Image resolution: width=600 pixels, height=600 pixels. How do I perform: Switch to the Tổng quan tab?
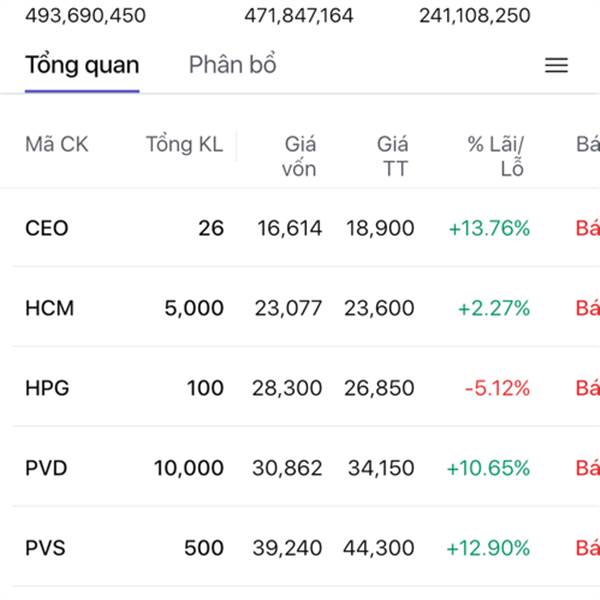point(82,66)
